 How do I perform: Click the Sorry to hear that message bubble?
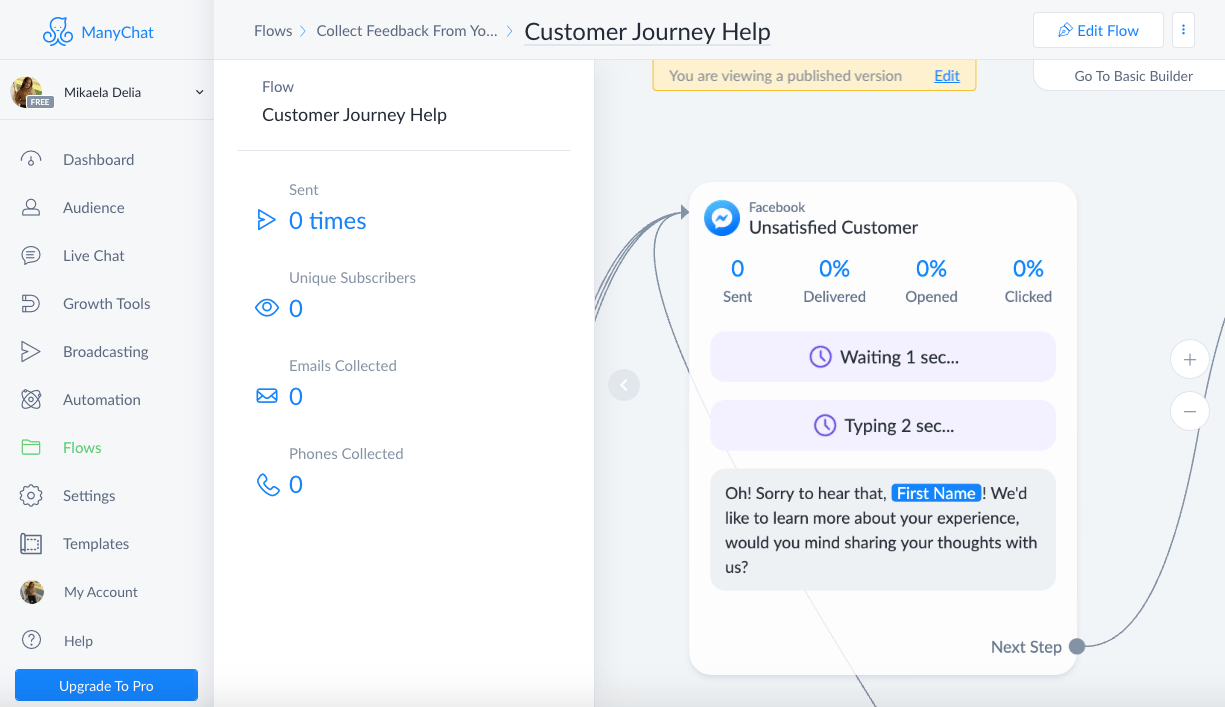tap(883, 530)
